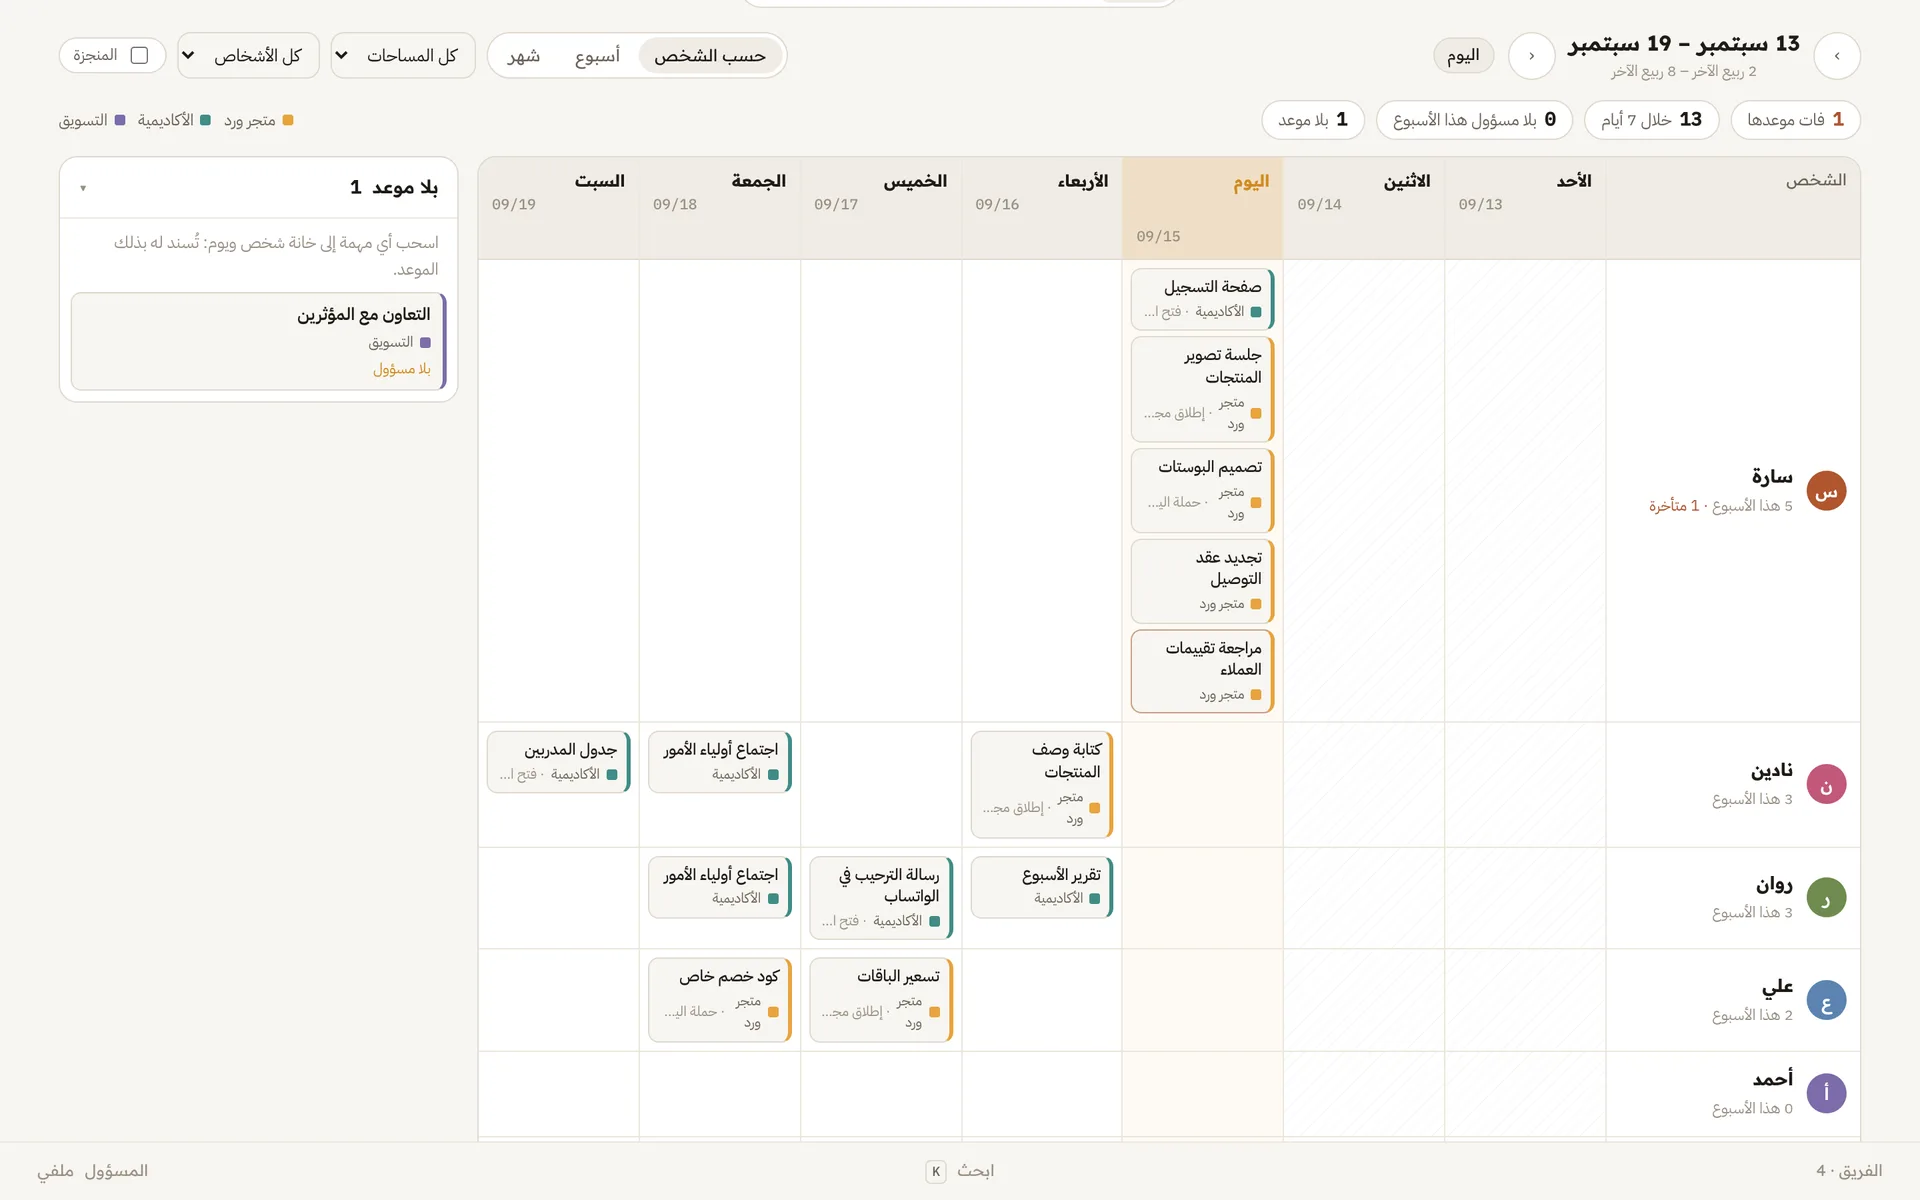The image size is (1920, 1200).
Task: Go to the previous week using the right chevron
Action: point(1836,56)
